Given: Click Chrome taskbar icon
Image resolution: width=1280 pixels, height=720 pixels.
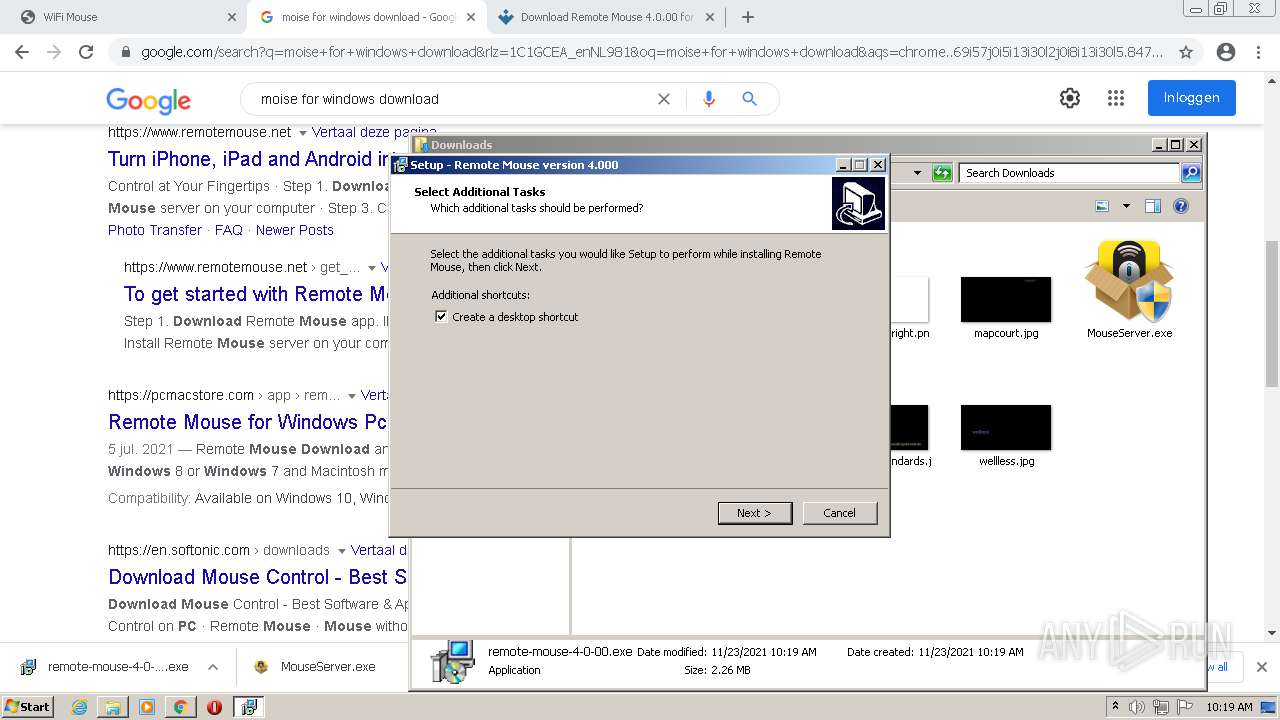Looking at the screenshot, I should 180,707.
